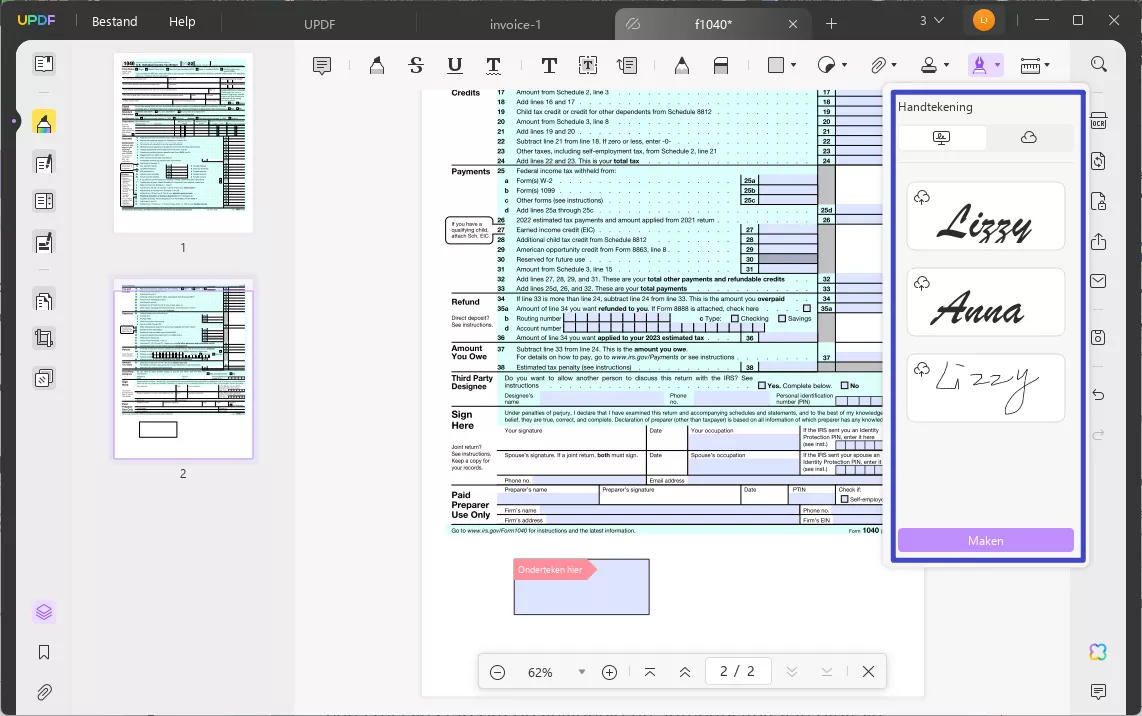Open the Help menu
The image size is (1142, 716).
(x=182, y=21)
